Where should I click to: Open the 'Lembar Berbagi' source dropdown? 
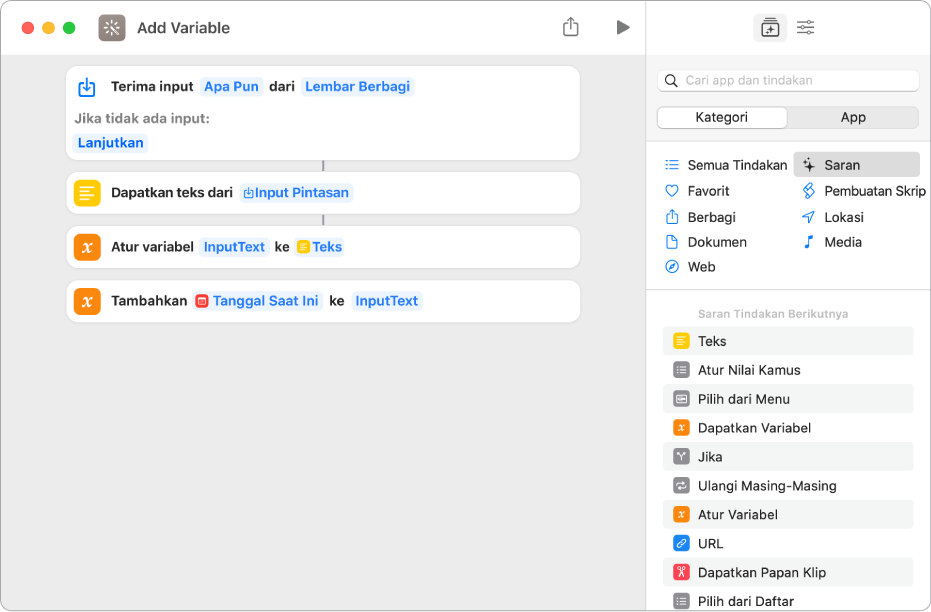pos(357,86)
